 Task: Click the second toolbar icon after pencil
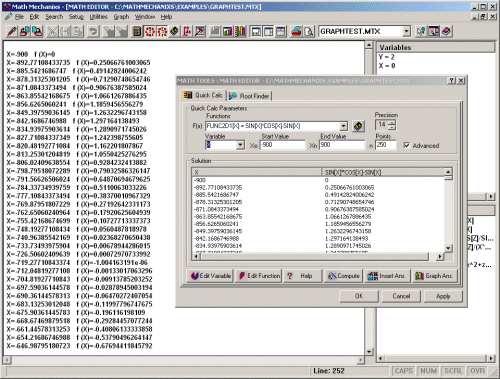(37, 31)
